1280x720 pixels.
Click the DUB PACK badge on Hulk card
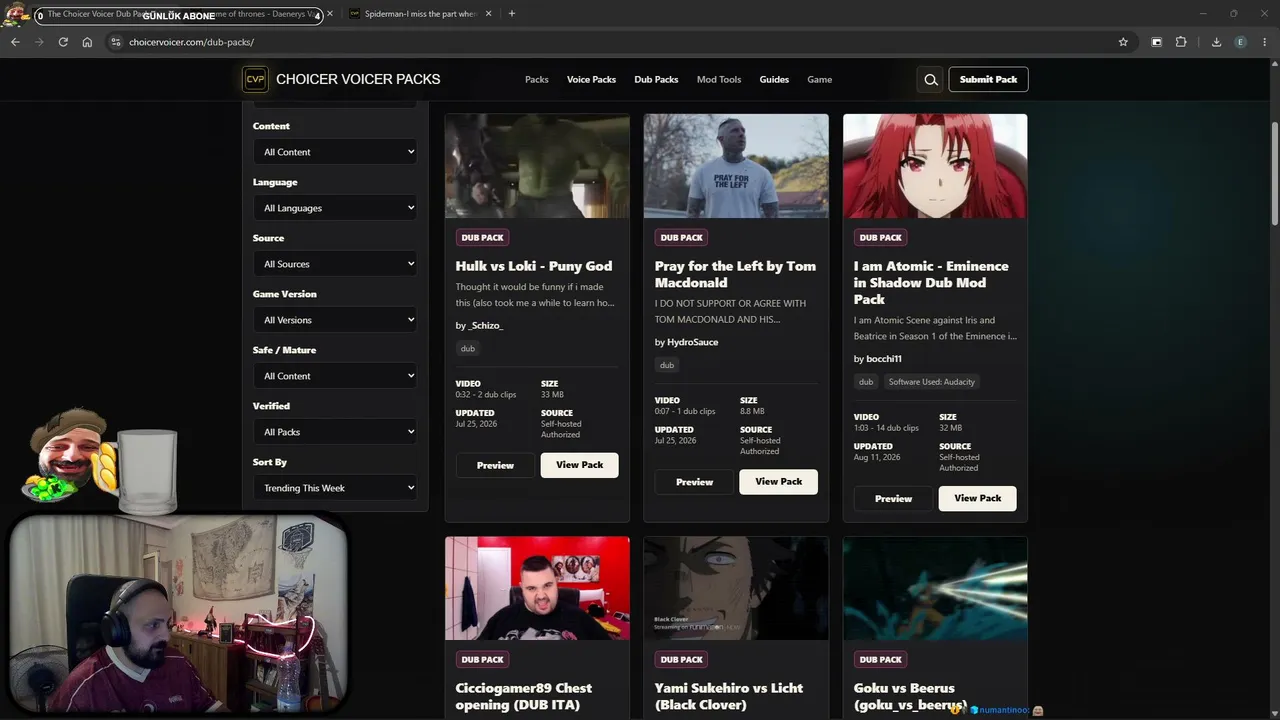[x=482, y=238]
